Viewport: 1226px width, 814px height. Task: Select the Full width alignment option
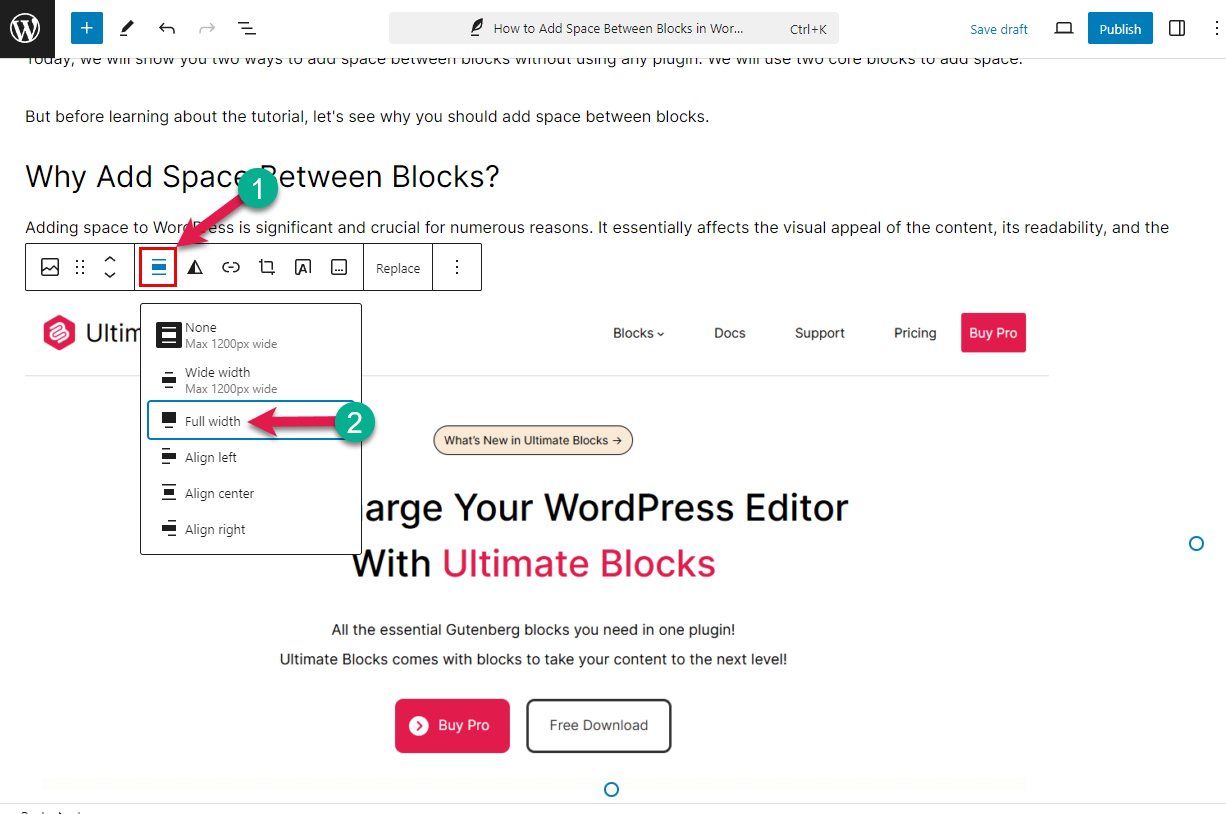pyautogui.click(x=213, y=421)
